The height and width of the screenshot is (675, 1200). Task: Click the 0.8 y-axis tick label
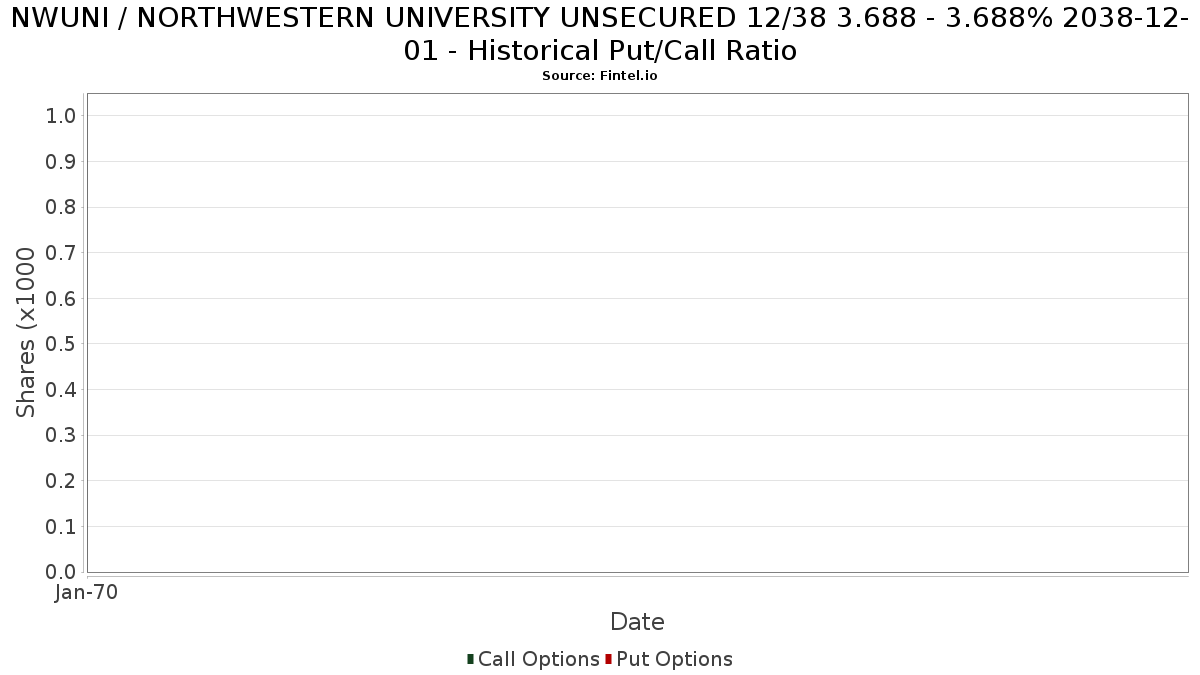tap(61, 207)
